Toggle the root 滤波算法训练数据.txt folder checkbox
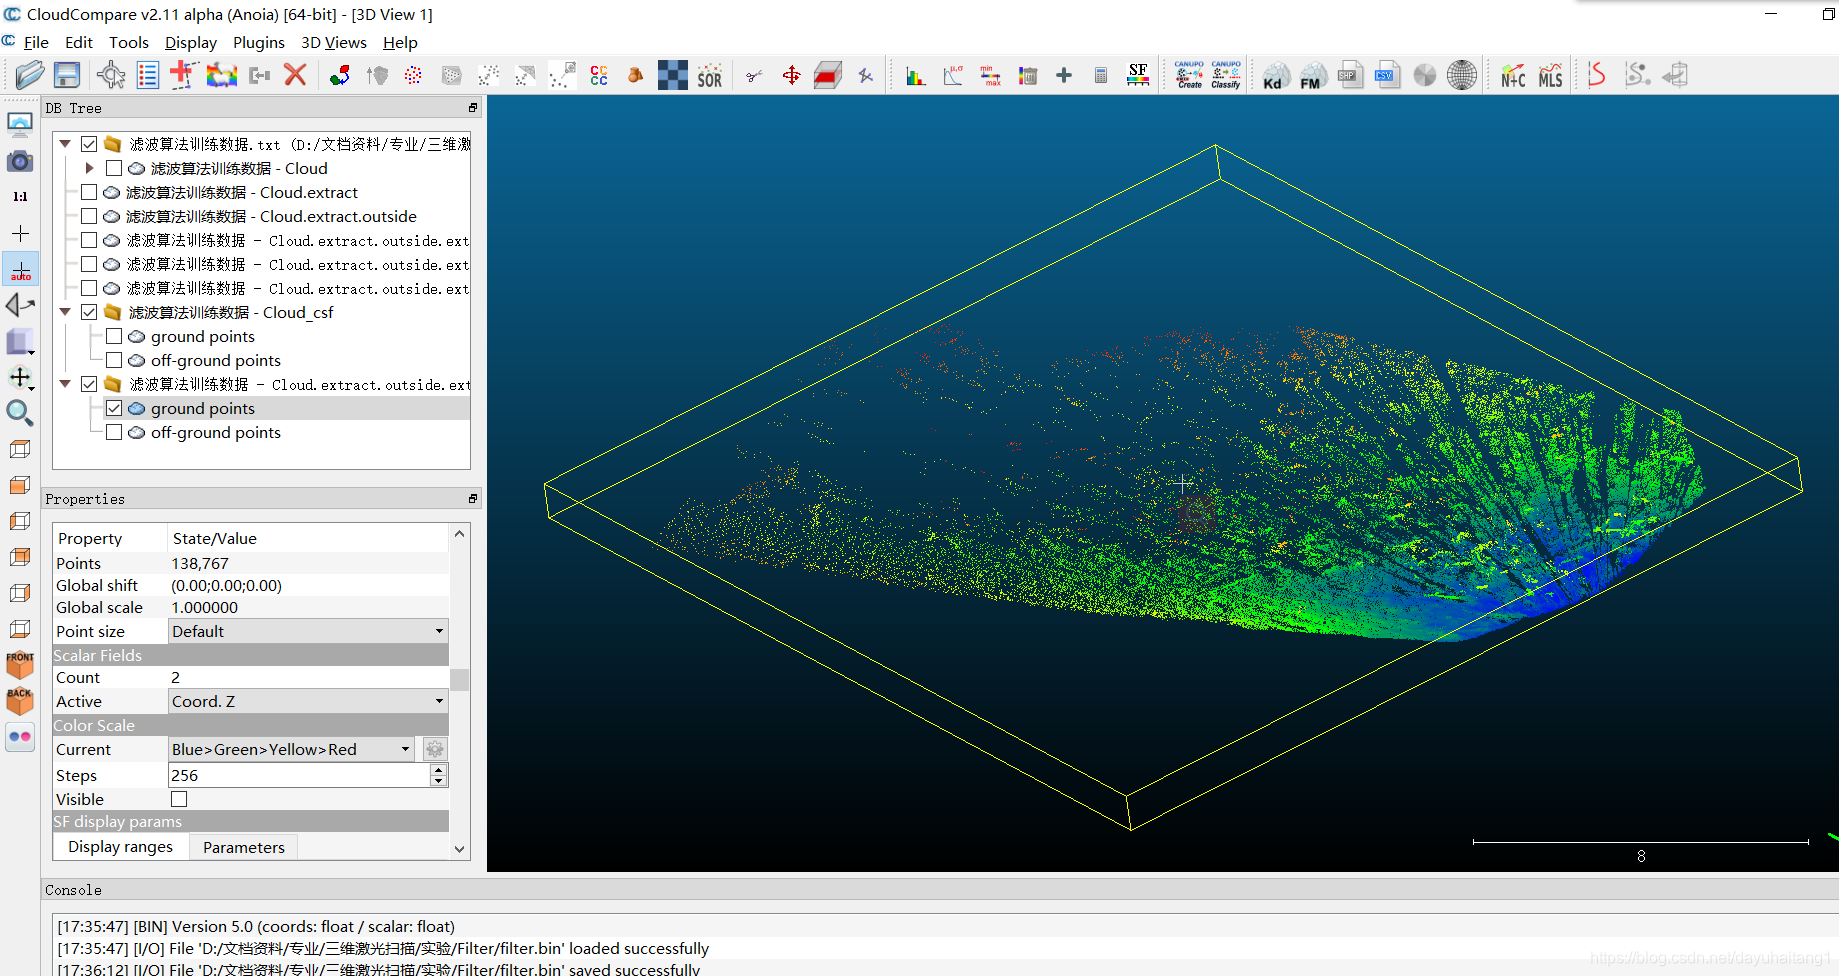This screenshot has width=1839, height=976. point(89,144)
